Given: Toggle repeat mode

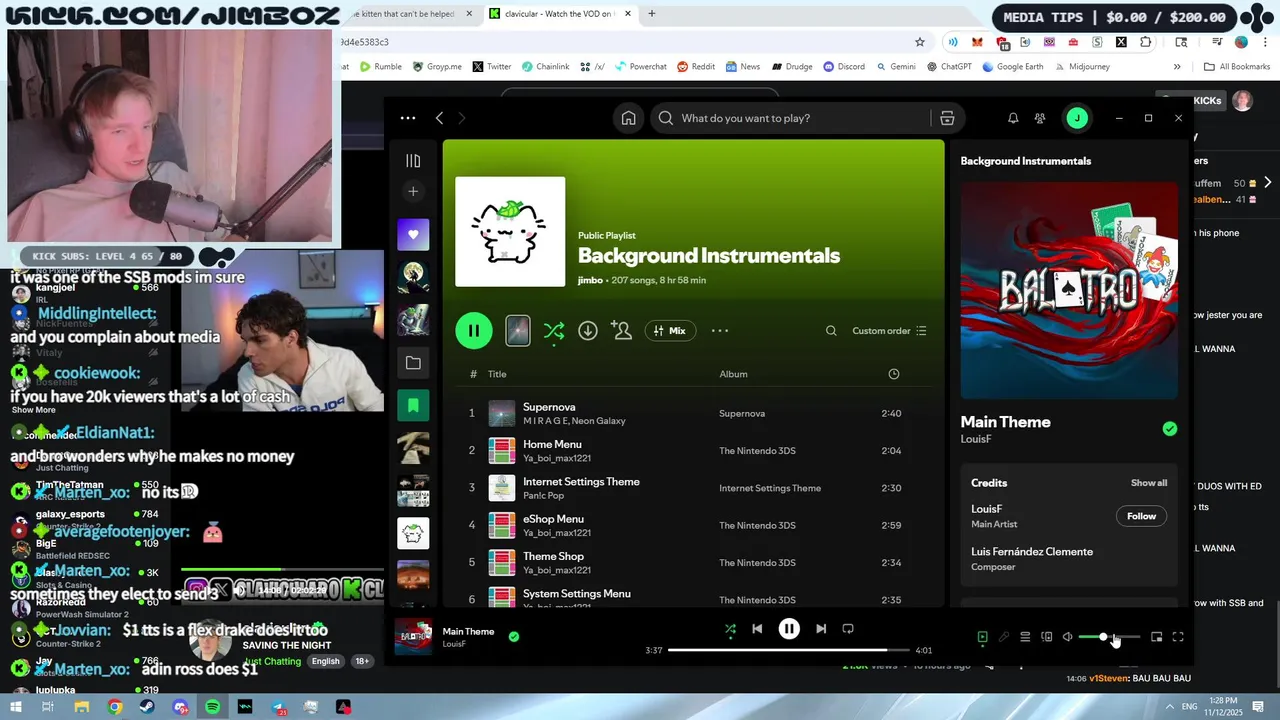Looking at the screenshot, I should tap(848, 629).
